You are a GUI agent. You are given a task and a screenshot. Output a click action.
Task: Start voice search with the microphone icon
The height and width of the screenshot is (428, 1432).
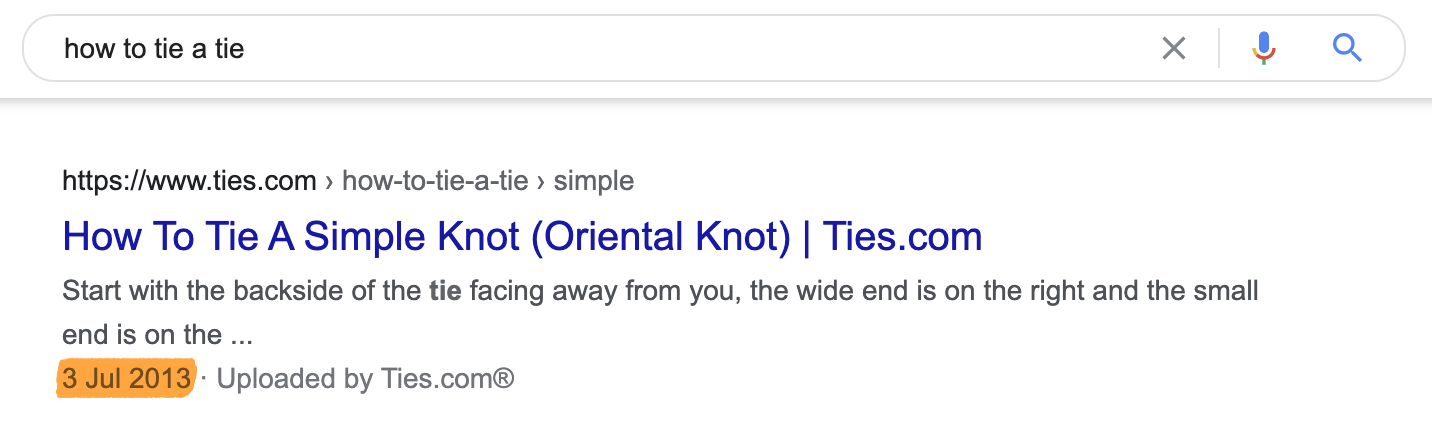point(1264,48)
